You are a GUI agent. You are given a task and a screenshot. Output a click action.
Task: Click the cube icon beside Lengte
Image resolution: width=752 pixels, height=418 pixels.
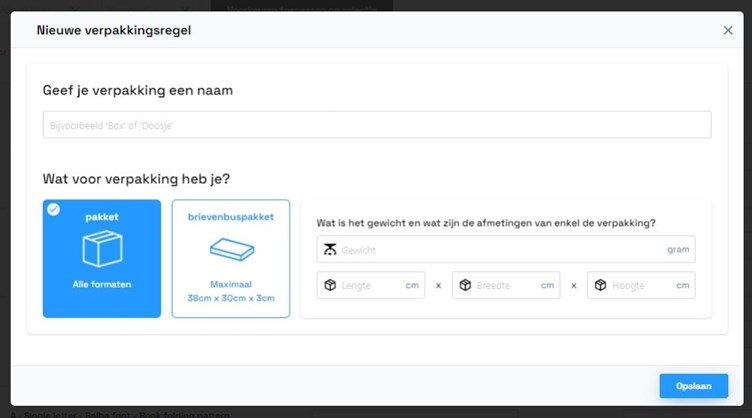click(330, 285)
